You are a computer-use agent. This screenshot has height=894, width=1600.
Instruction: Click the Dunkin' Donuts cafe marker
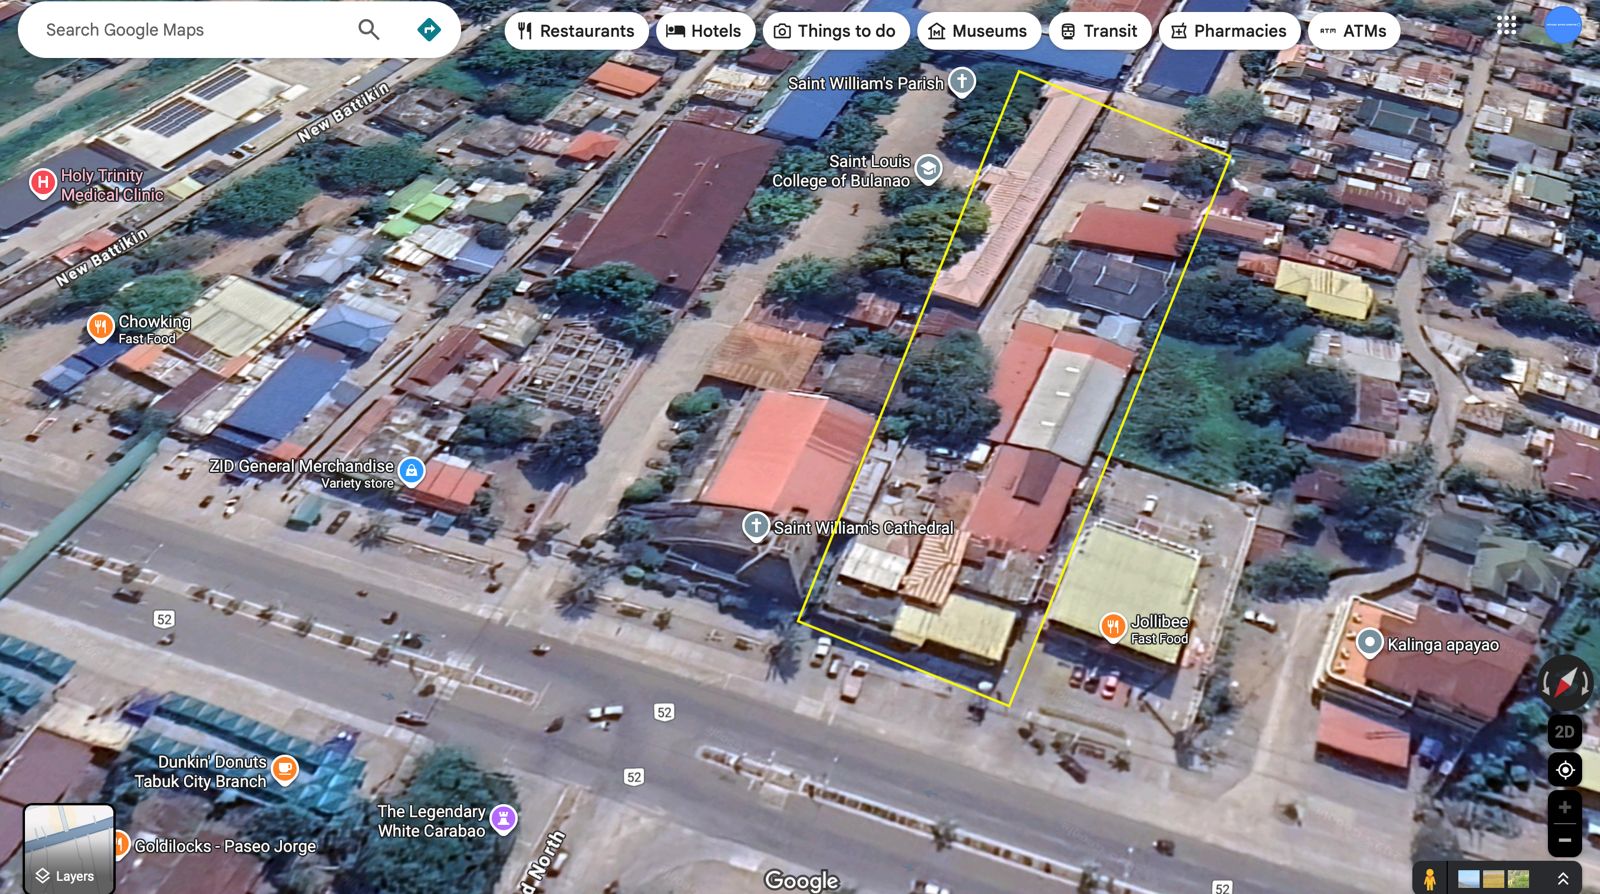click(x=285, y=769)
